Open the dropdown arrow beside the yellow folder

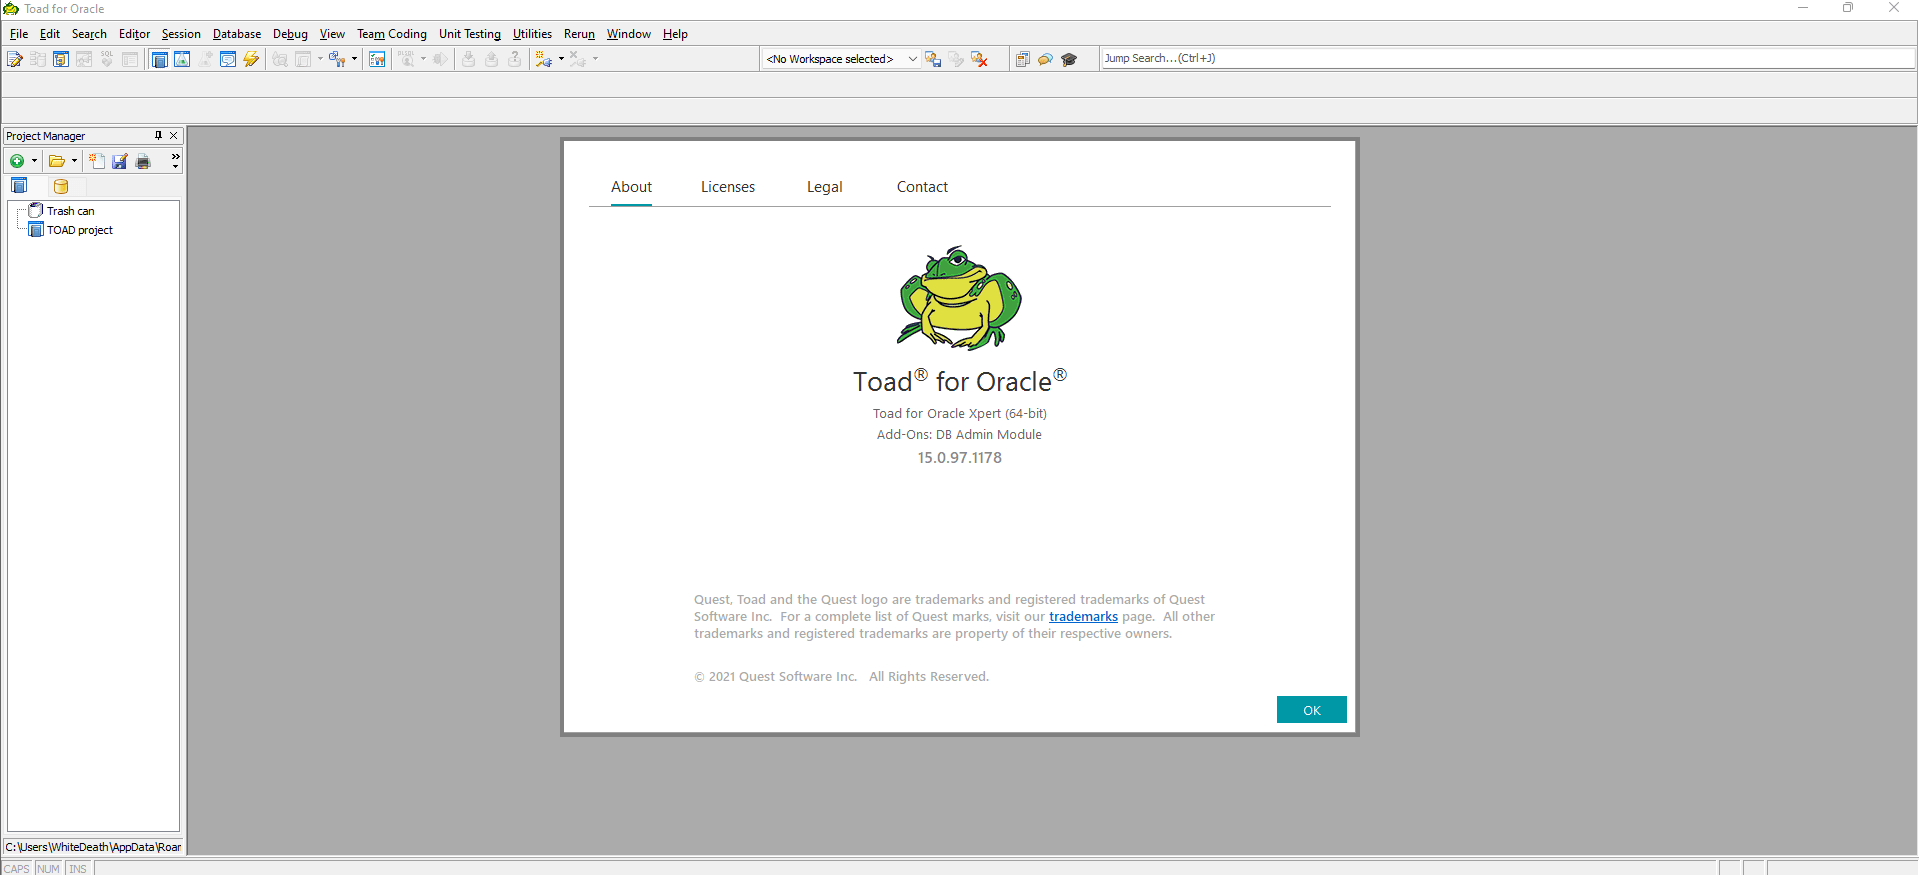(x=74, y=161)
